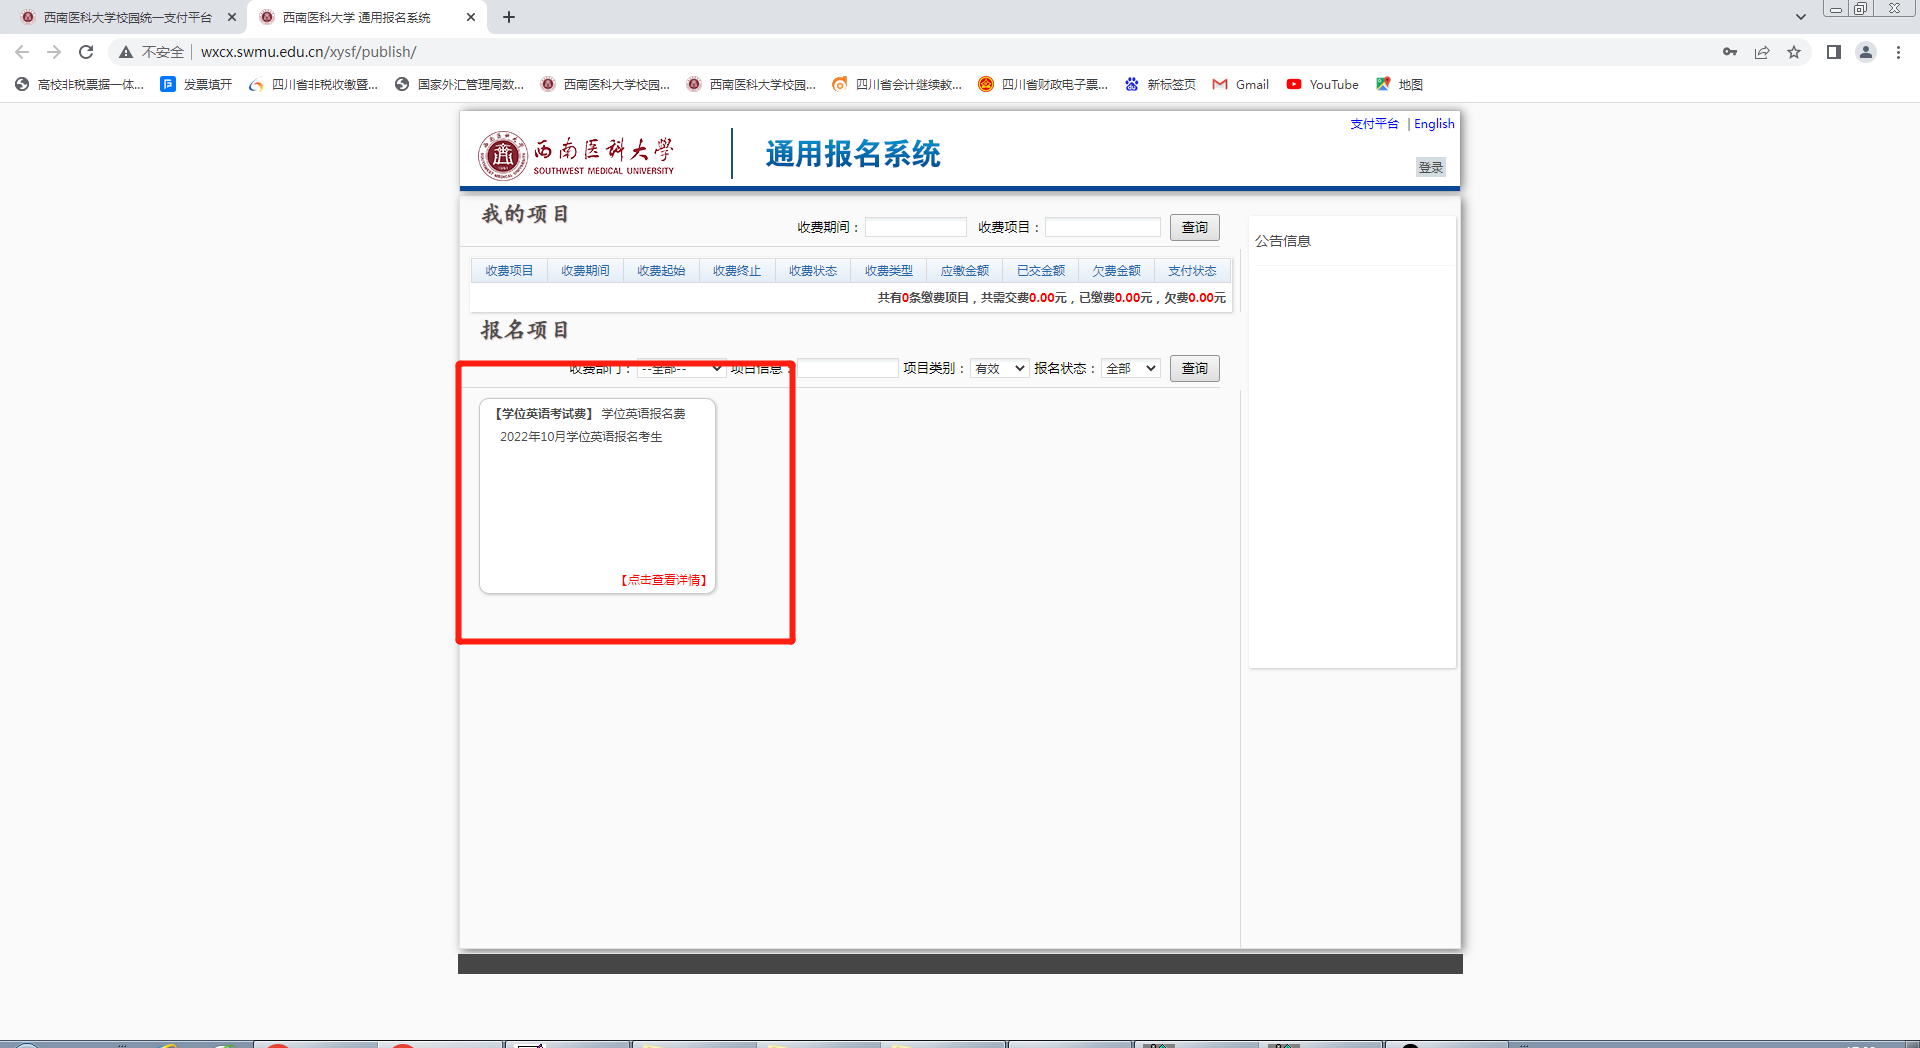Sort by the 收费项目 column header
Viewport: 1920px width, 1048px height.
coord(509,271)
